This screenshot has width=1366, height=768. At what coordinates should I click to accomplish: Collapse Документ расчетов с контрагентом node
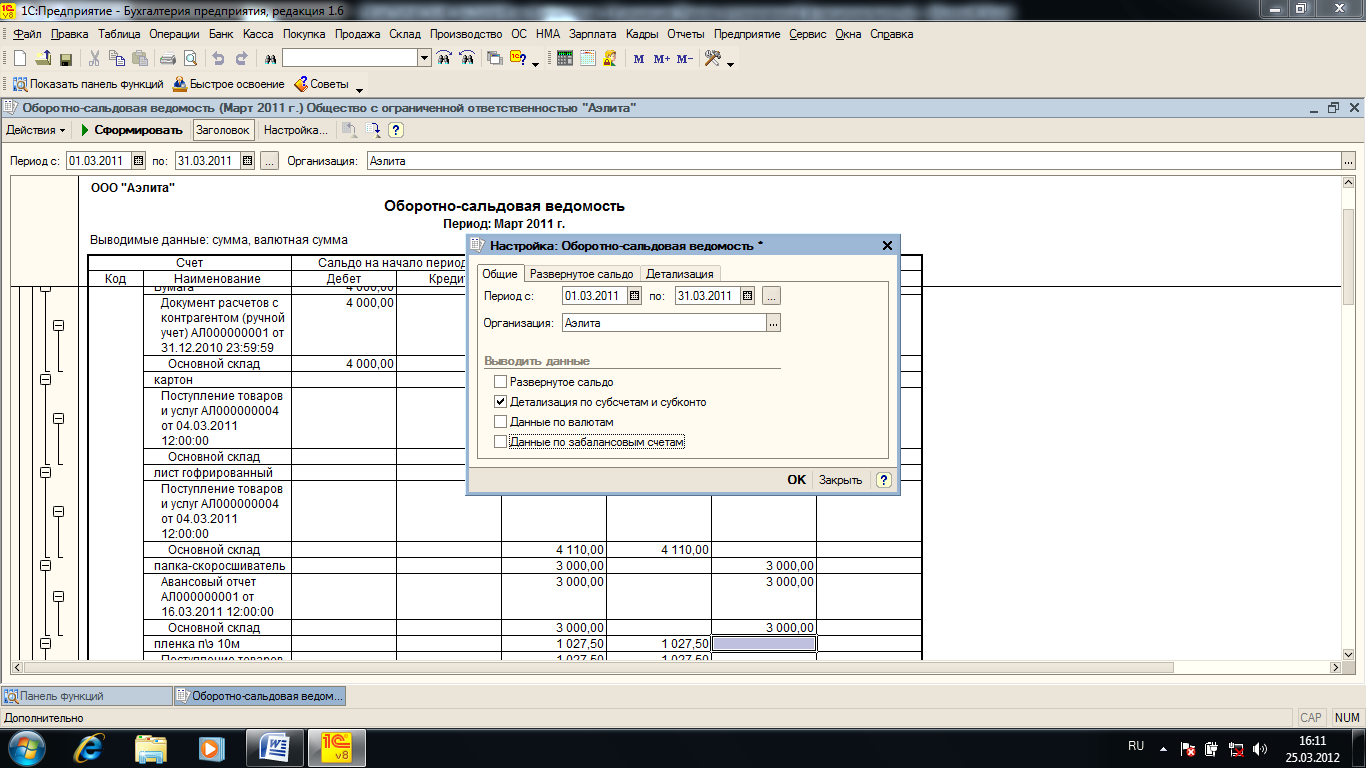pyautogui.click(x=58, y=326)
